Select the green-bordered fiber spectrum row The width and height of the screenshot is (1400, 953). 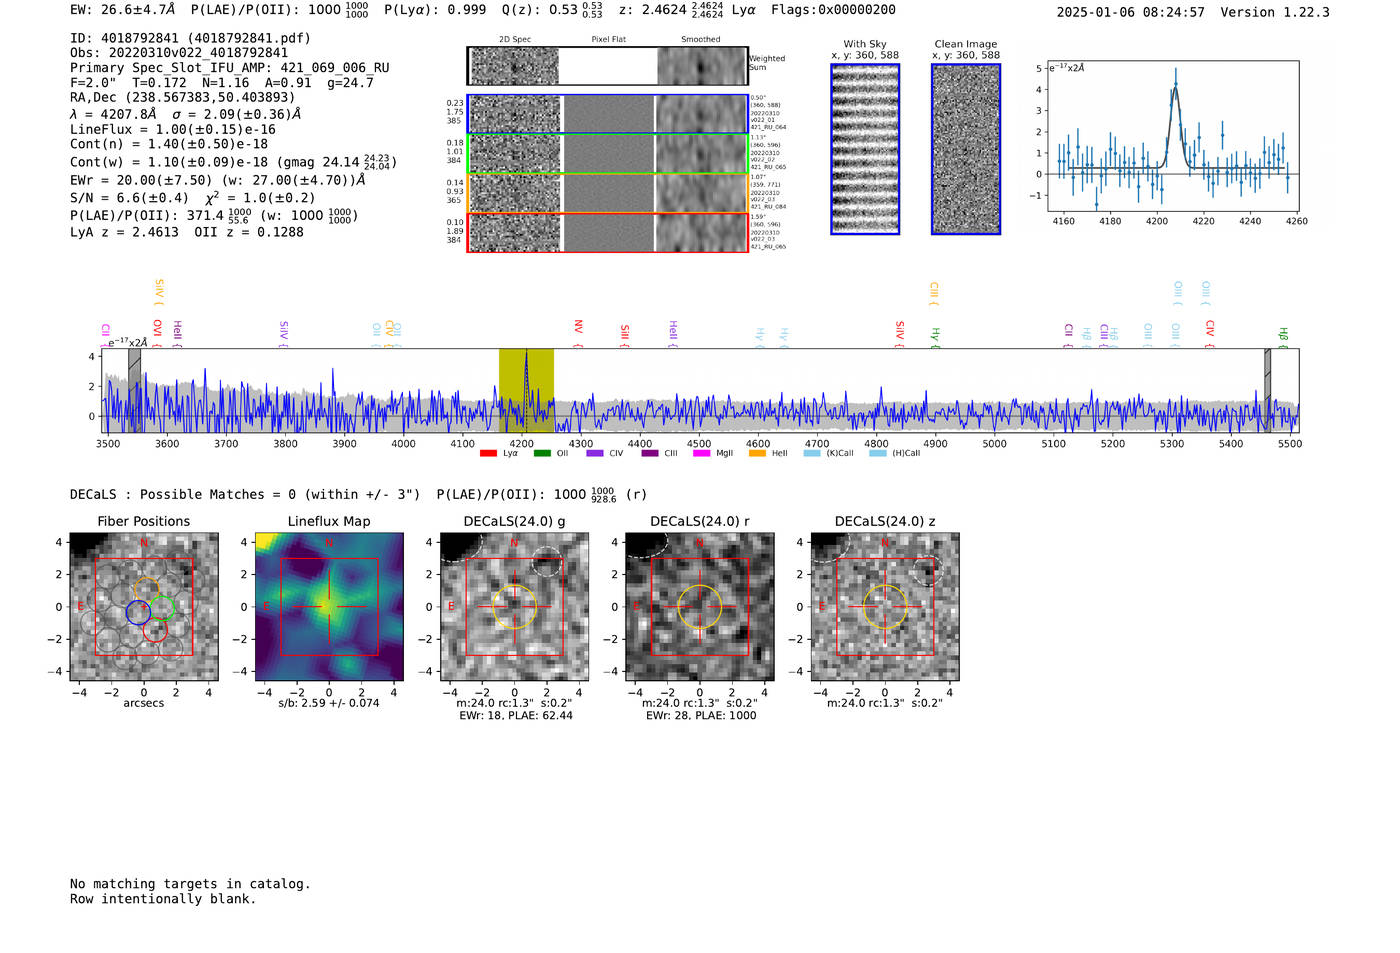(608, 154)
